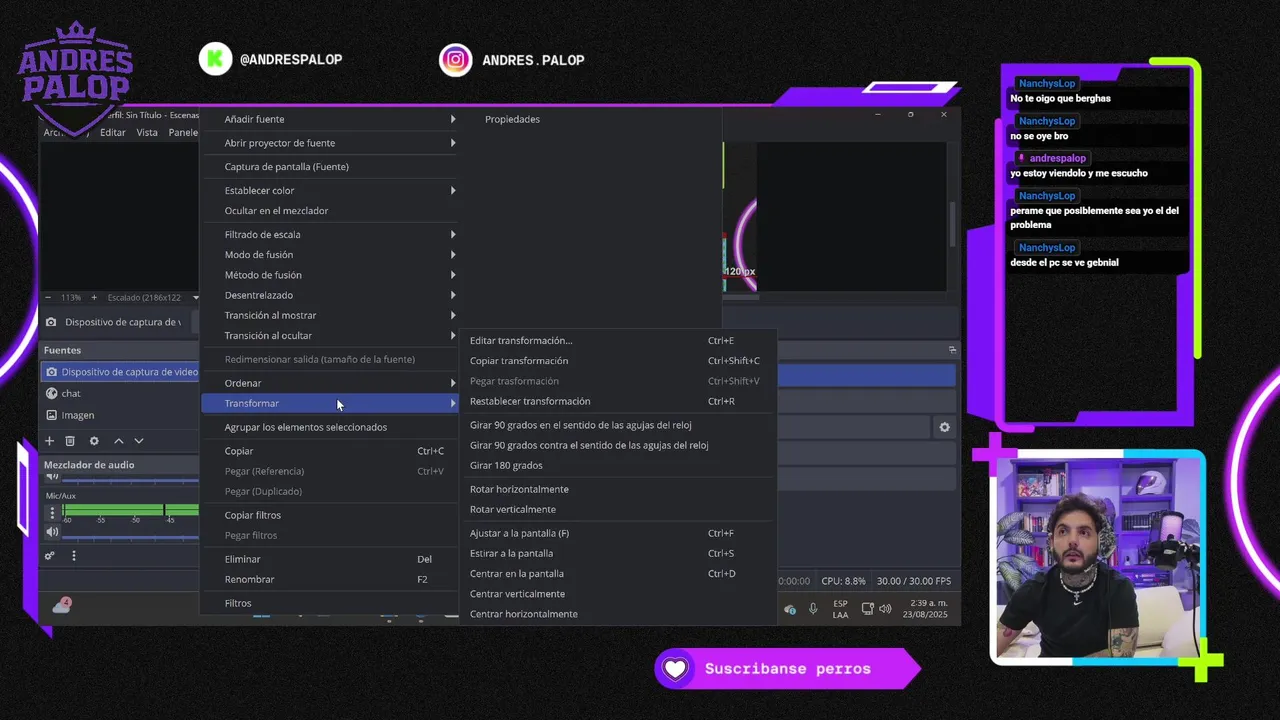Open the volume tray icon
1280x720 pixels.
click(x=885, y=609)
